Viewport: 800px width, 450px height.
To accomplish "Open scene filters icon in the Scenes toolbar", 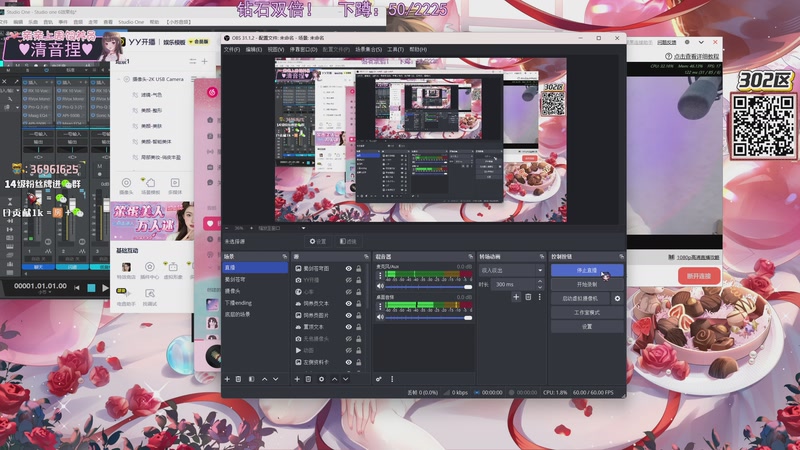I will point(252,379).
